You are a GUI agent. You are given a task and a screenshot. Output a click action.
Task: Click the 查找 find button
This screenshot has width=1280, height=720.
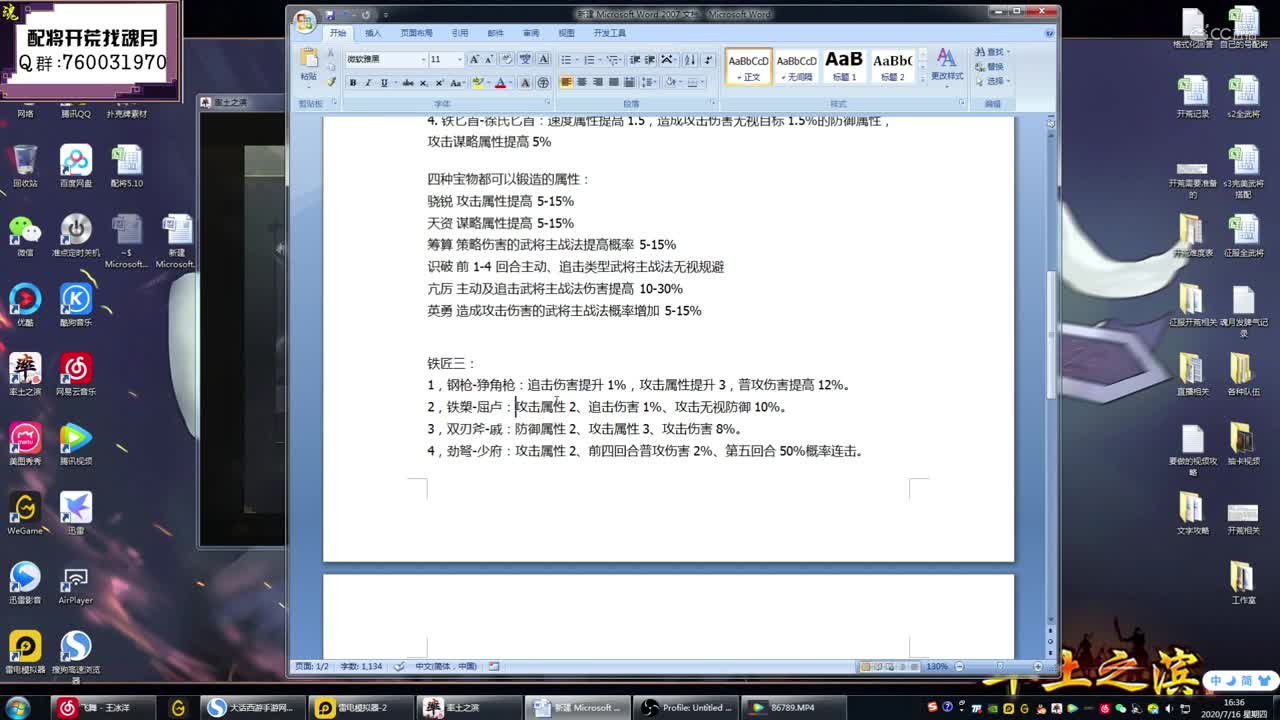[992, 52]
